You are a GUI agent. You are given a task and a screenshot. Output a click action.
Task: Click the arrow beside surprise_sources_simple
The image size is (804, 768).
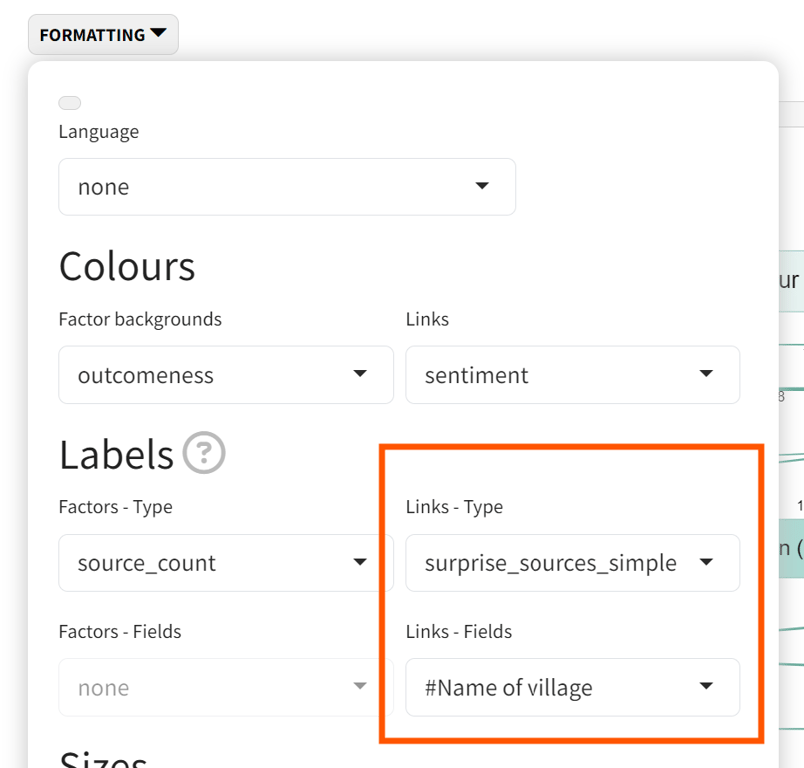(706, 562)
